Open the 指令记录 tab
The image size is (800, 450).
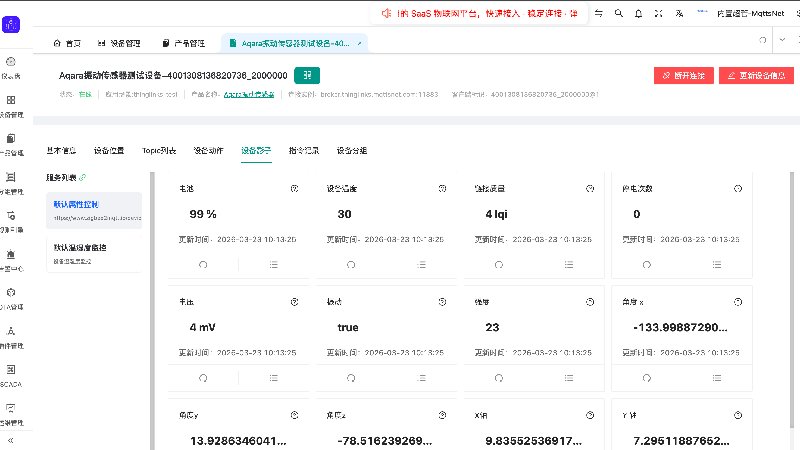click(x=304, y=151)
